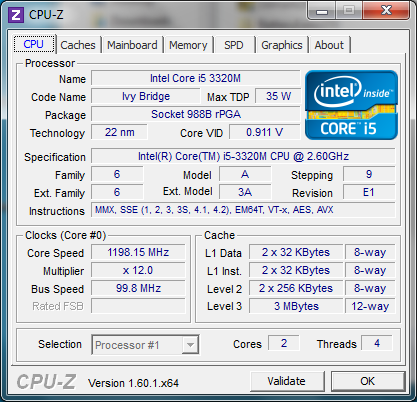
Task: Click the Code Name value Ivy Bridge
Action: pos(146,96)
